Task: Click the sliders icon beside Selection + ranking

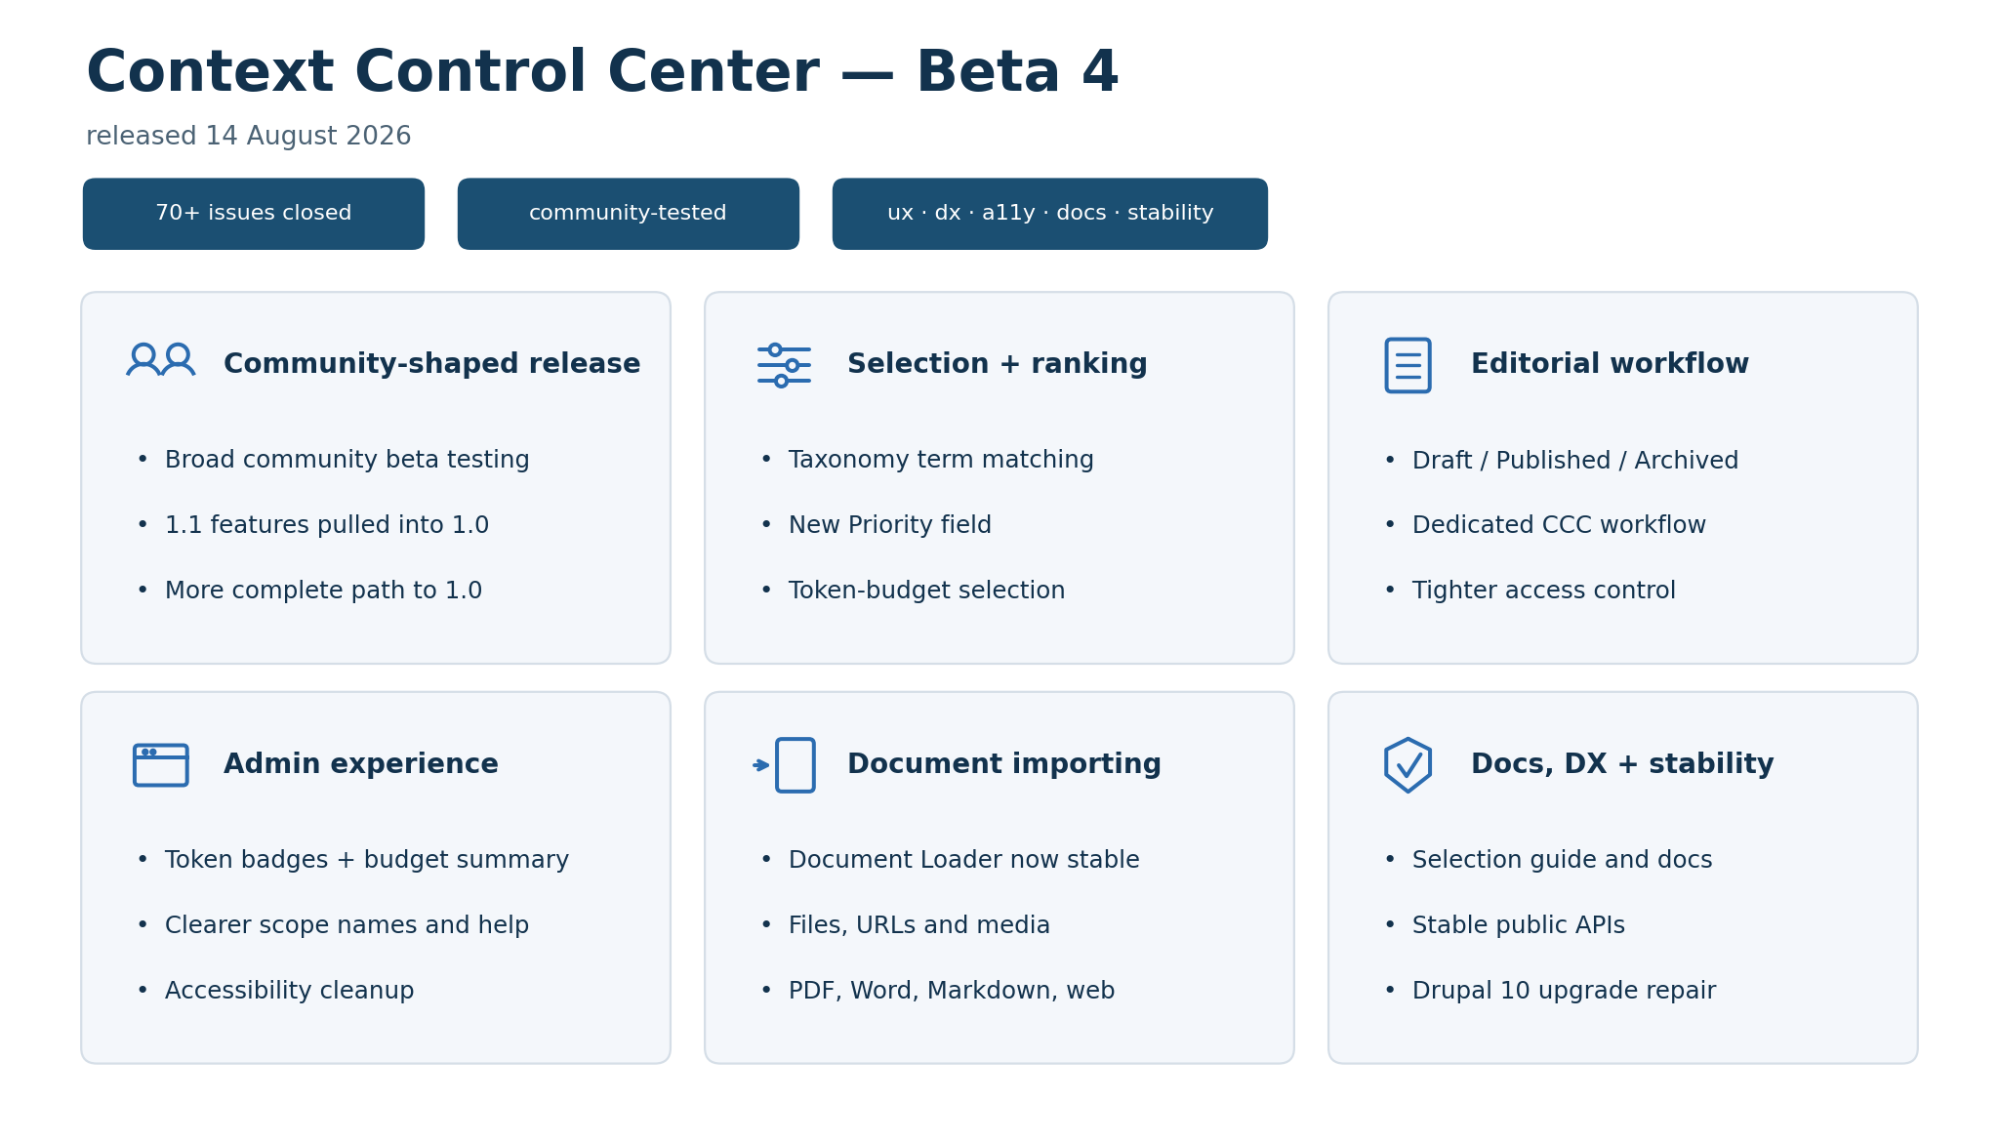Action: (784, 365)
